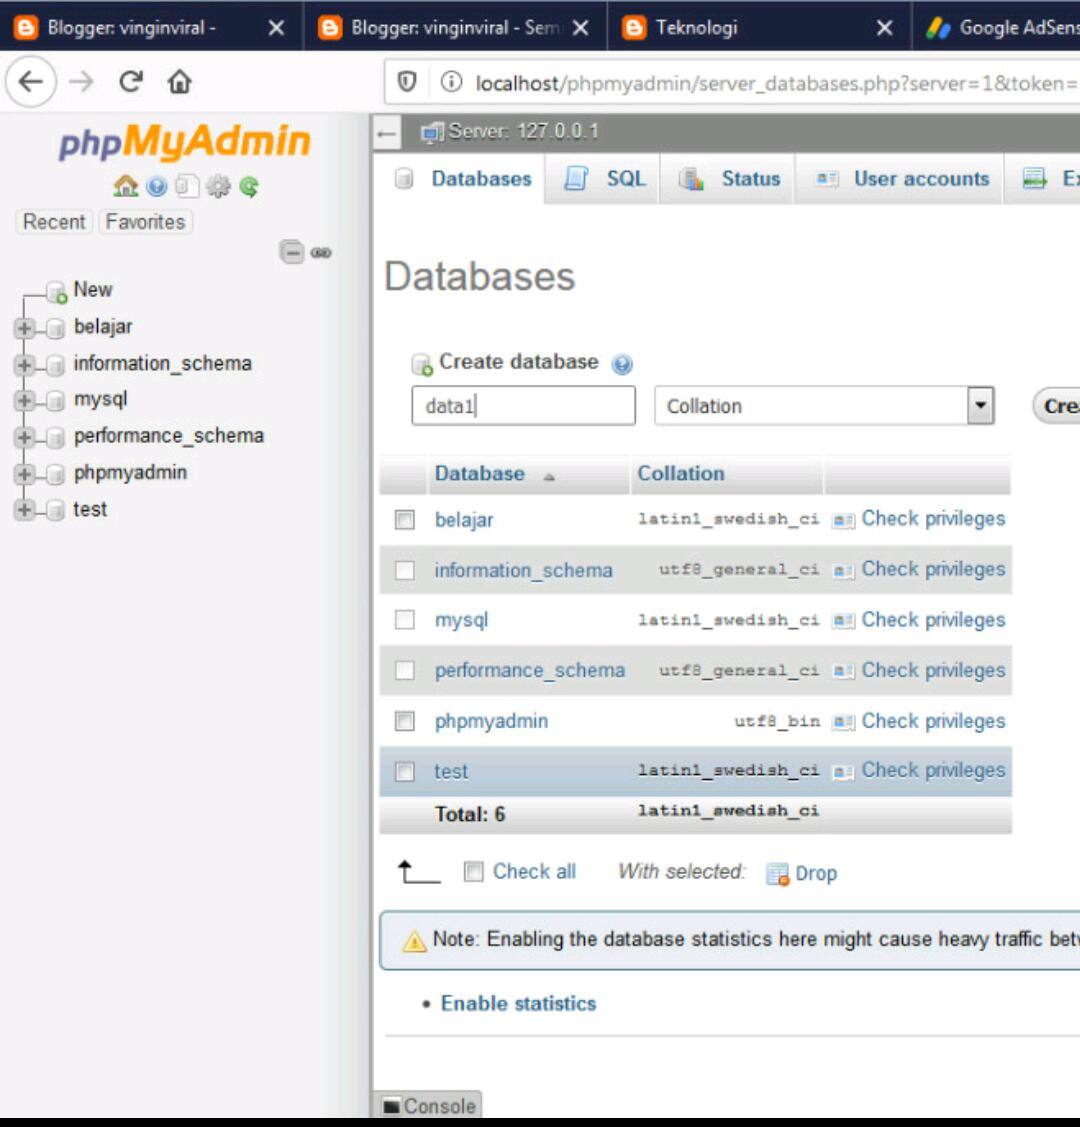Expand phpmyadmin node in tree
Viewport: 1080px width, 1127px height.
click(x=24, y=474)
